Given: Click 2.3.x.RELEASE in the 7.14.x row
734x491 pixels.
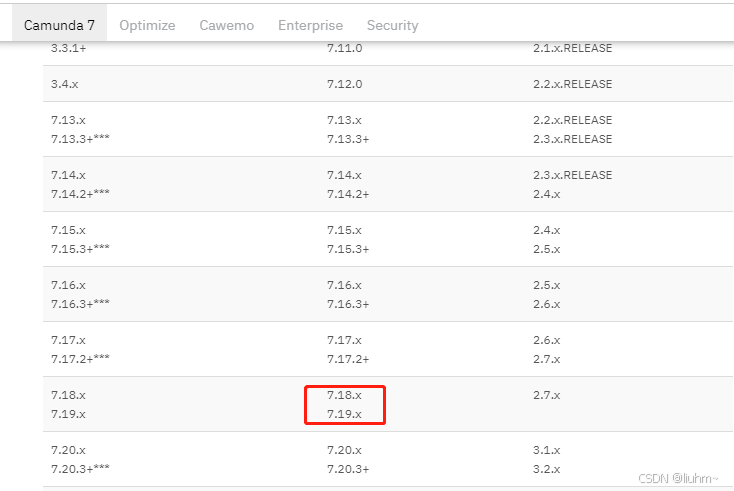Looking at the screenshot, I should [573, 175].
